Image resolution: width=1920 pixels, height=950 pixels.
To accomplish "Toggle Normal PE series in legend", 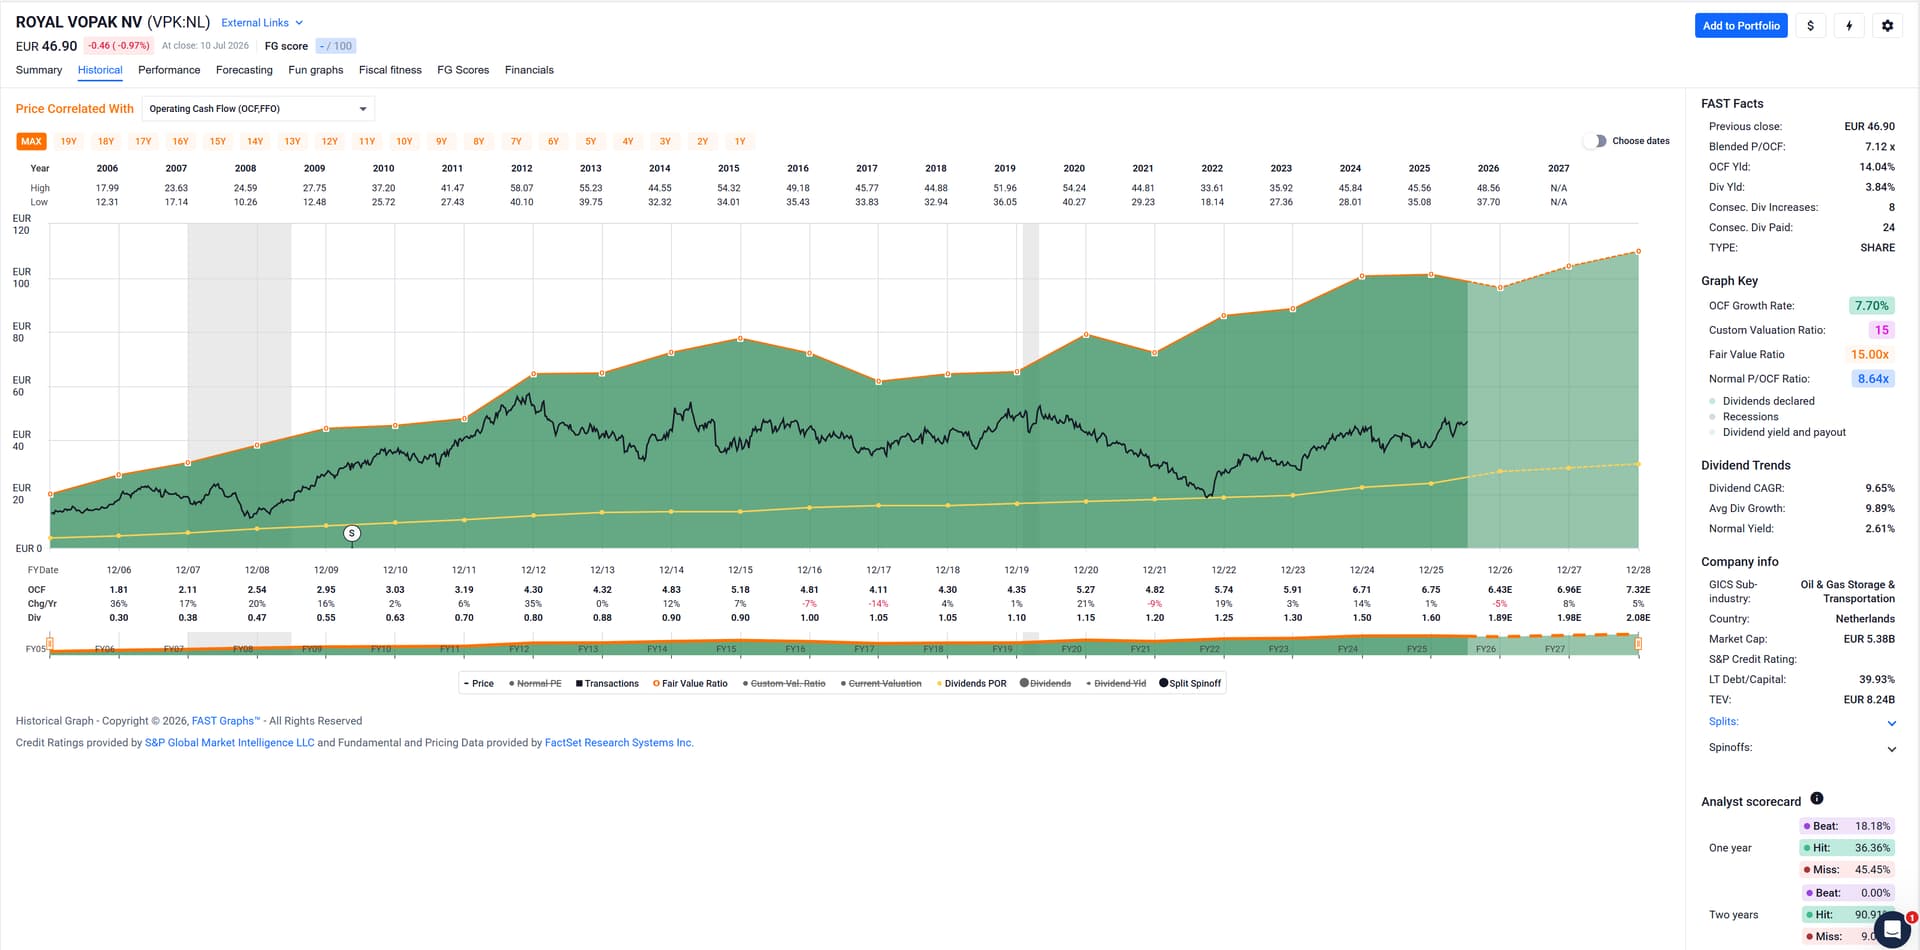I will pyautogui.click(x=535, y=684).
